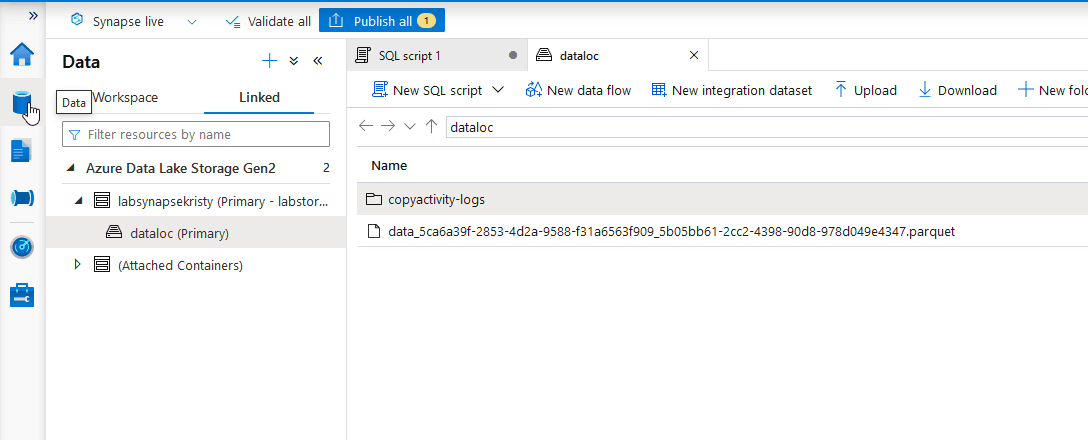Open the Monitor hub icon
1088x440 pixels.
click(22, 247)
